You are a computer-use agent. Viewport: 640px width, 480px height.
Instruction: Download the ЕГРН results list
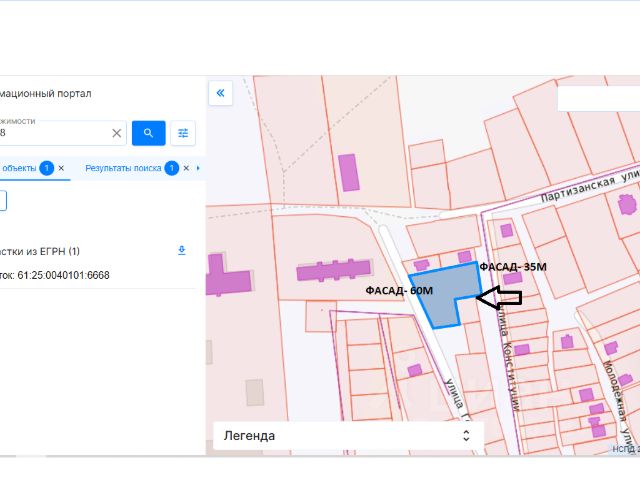182,250
